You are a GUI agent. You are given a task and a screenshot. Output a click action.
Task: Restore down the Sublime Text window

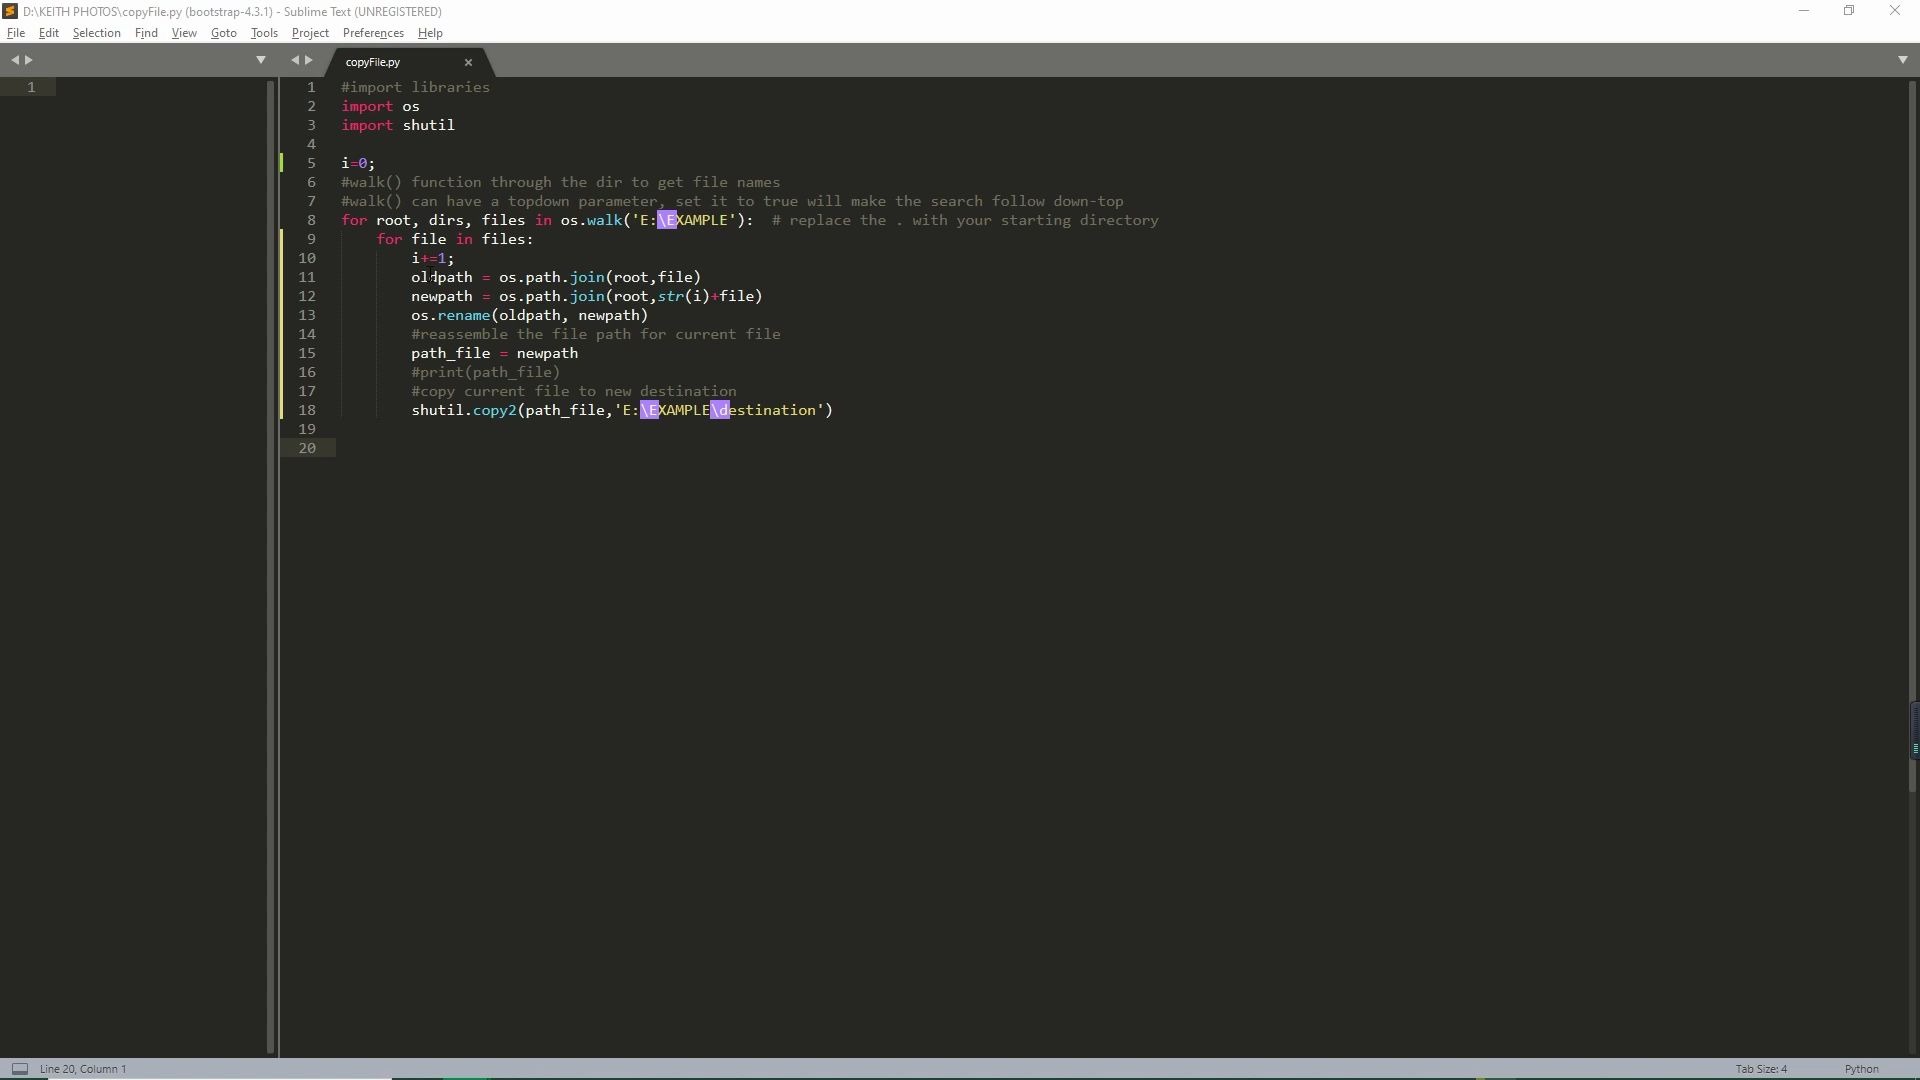[1849, 11]
